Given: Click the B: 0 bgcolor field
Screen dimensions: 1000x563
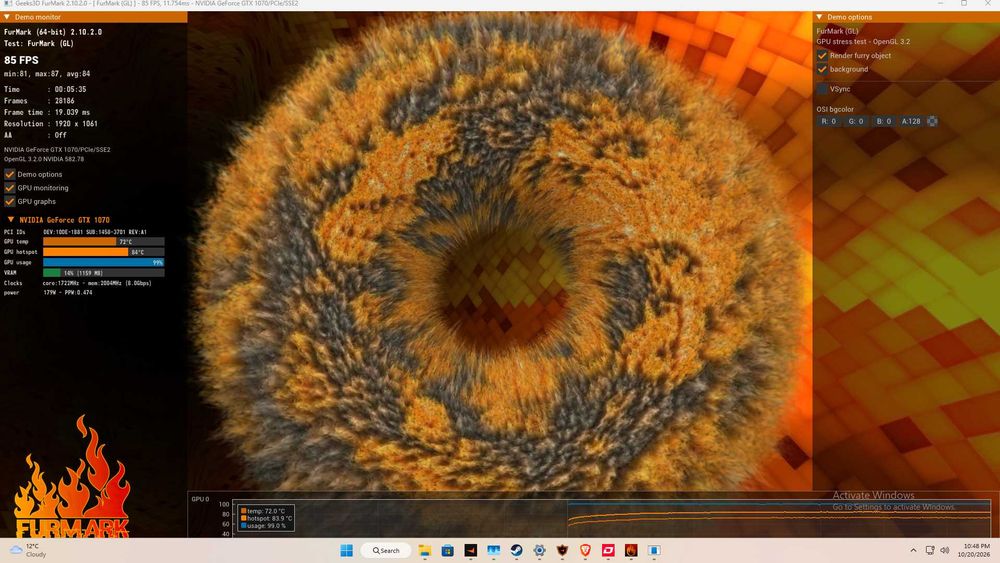Looking at the screenshot, I should [883, 121].
